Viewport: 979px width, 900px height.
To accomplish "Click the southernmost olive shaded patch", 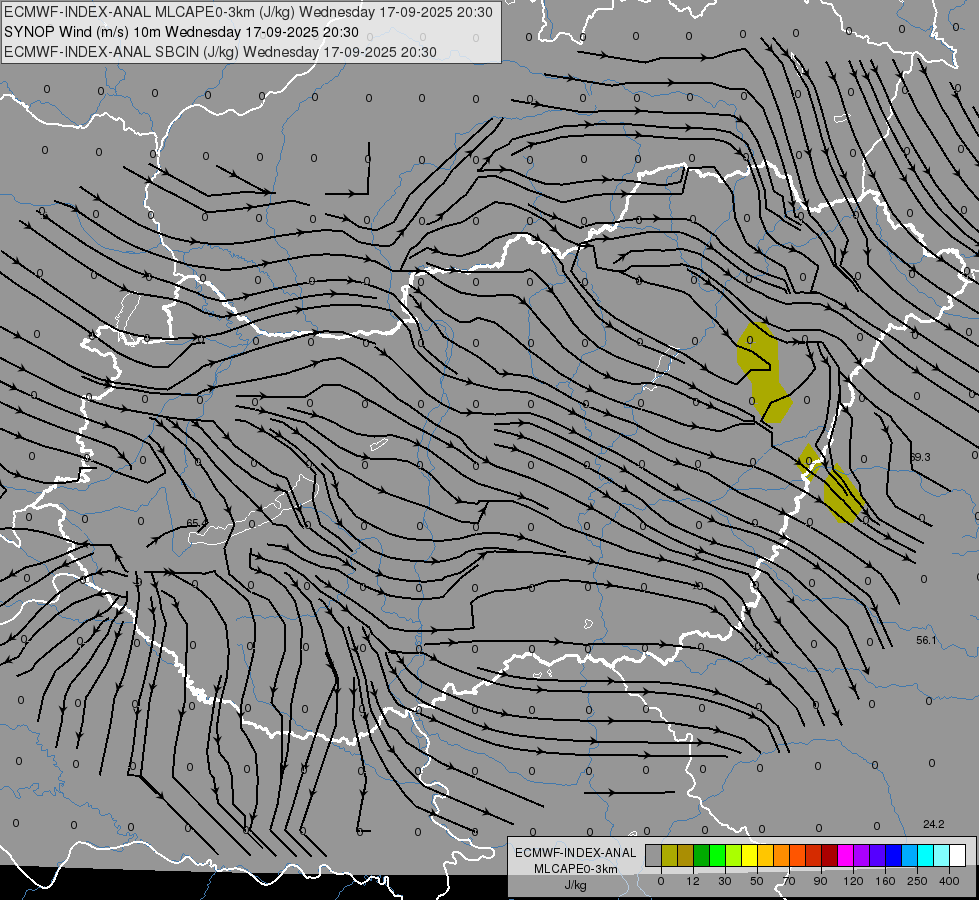I will coord(843,494).
